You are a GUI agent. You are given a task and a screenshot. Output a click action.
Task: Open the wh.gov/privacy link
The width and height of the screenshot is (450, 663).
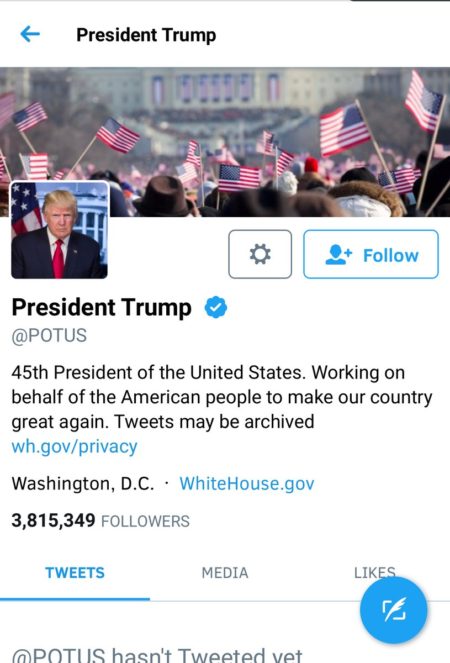click(74, 447)
